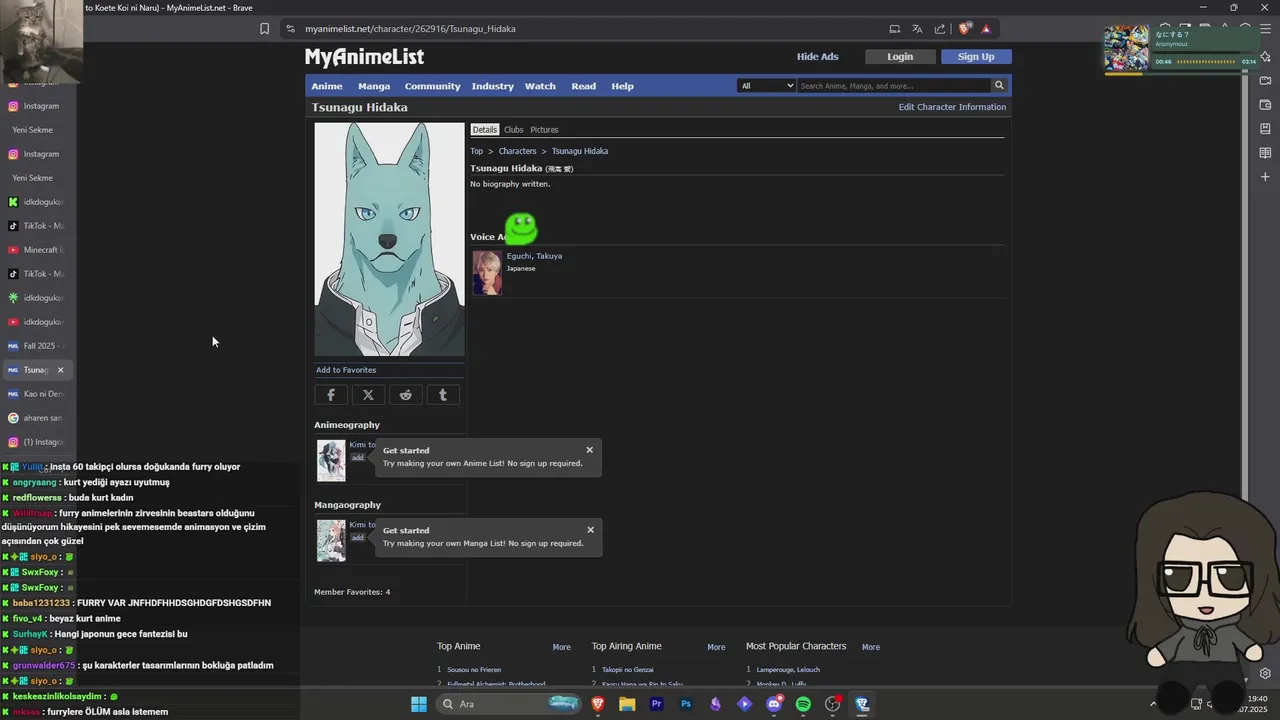The width and height of the screenshot is (1280, 720).
Task: Share character via X (Twitter) icon
Action: 368,395
